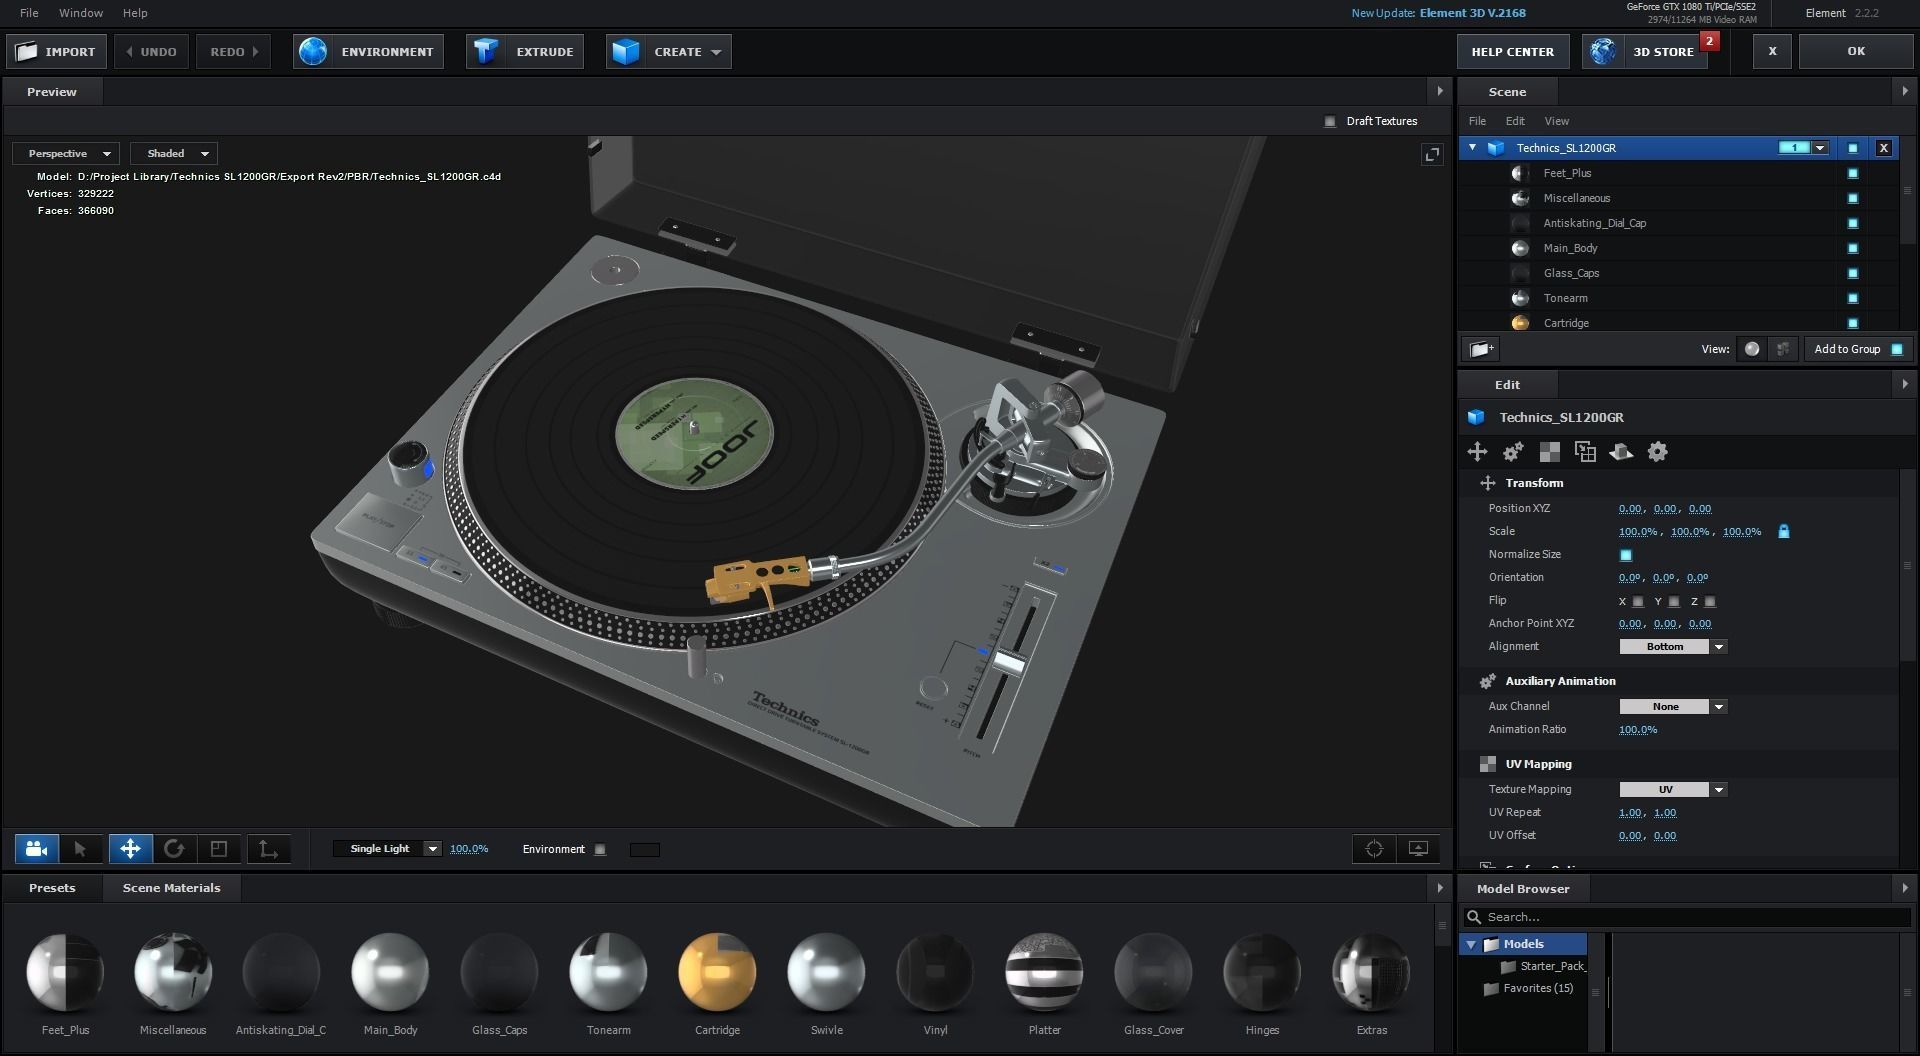Click the Cartridge material icon in Scene list

tap(1520, 323)
